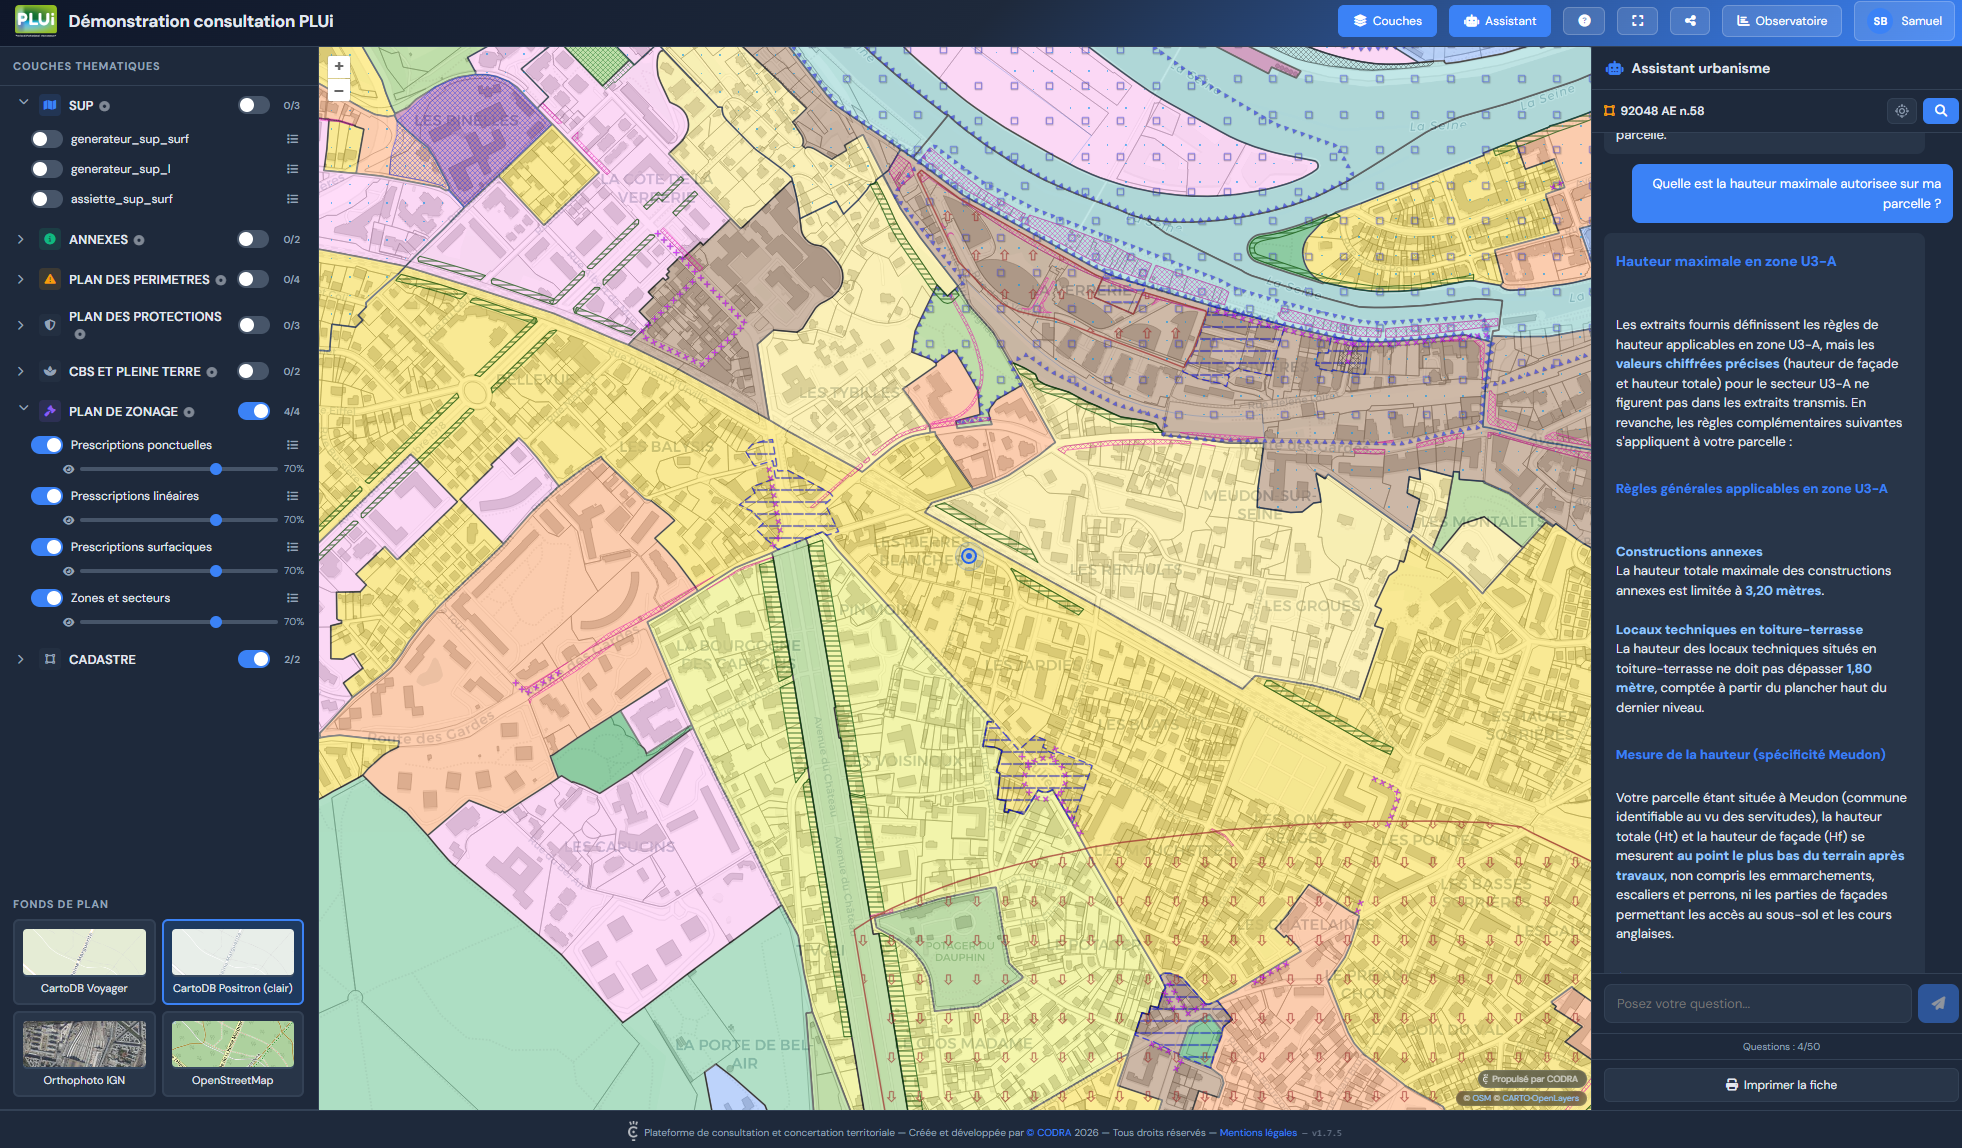The height and width of the screenshot is (1148, 1962).
Task: Turn off Prescriptions ponctuelles layer
Action: pos(47,445)
